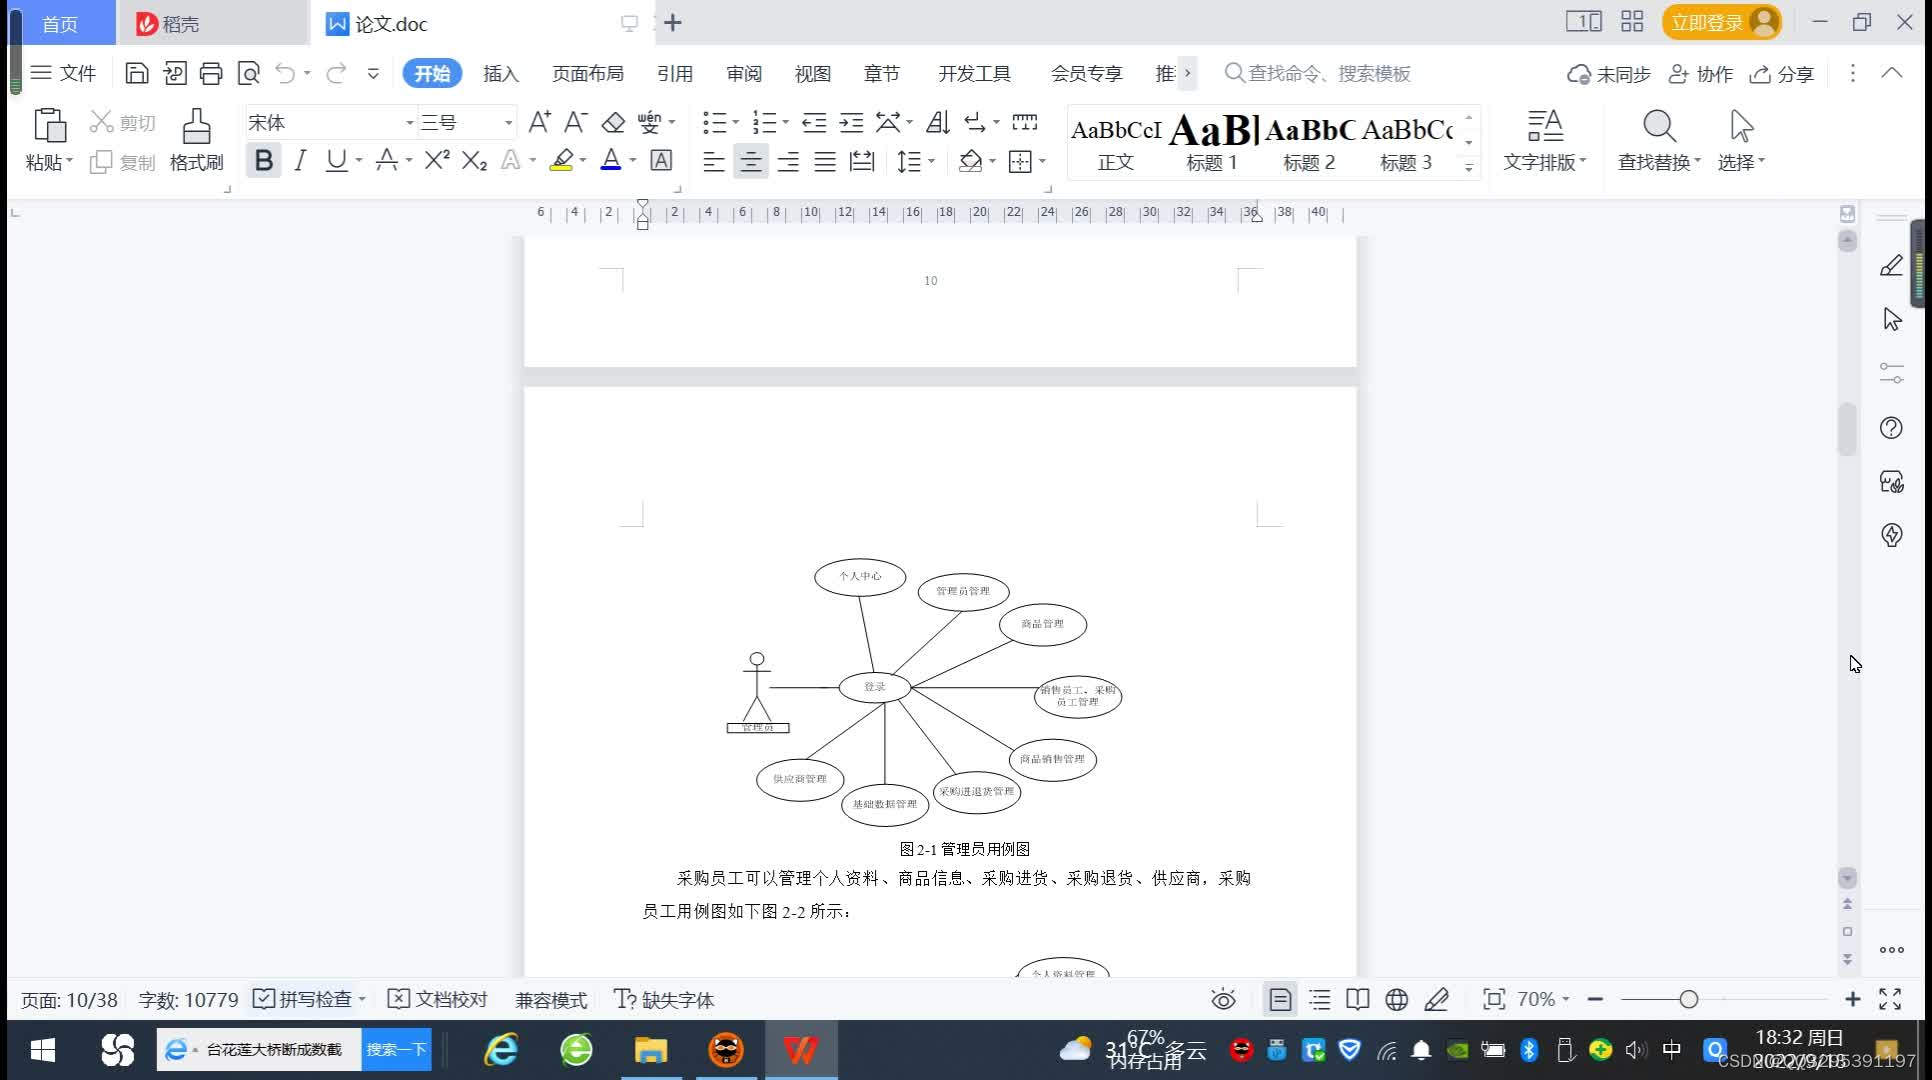Switch to 插入 ribbon tab

point(501,73)
